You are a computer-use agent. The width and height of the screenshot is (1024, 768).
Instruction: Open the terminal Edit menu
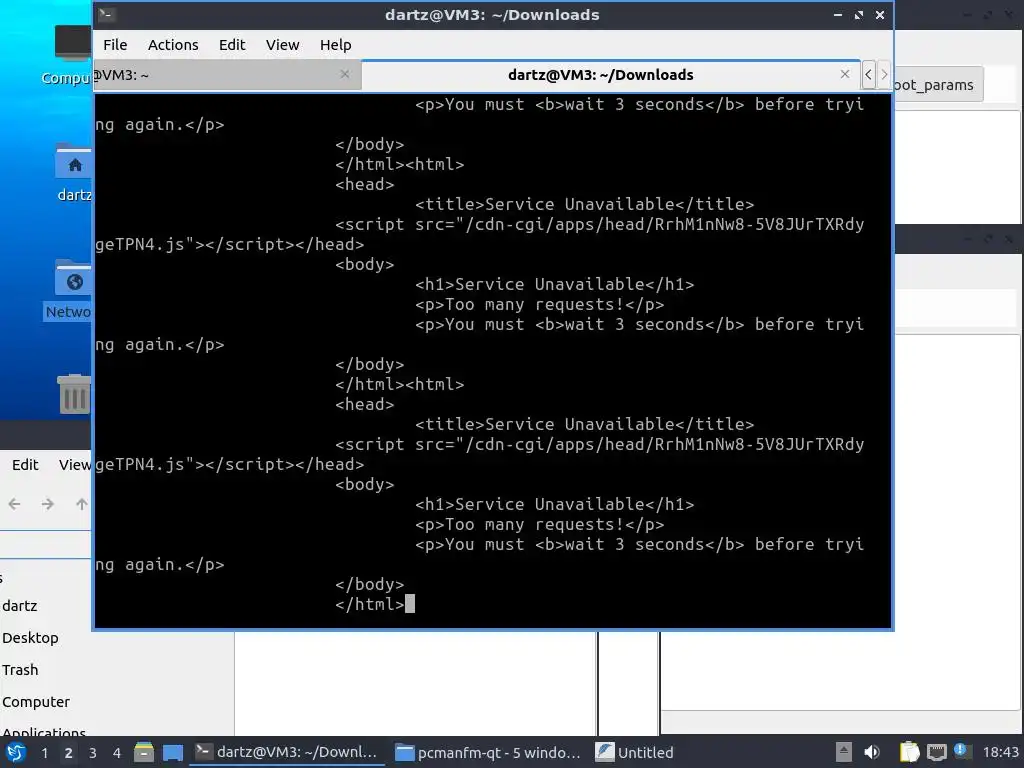point(232,45)
